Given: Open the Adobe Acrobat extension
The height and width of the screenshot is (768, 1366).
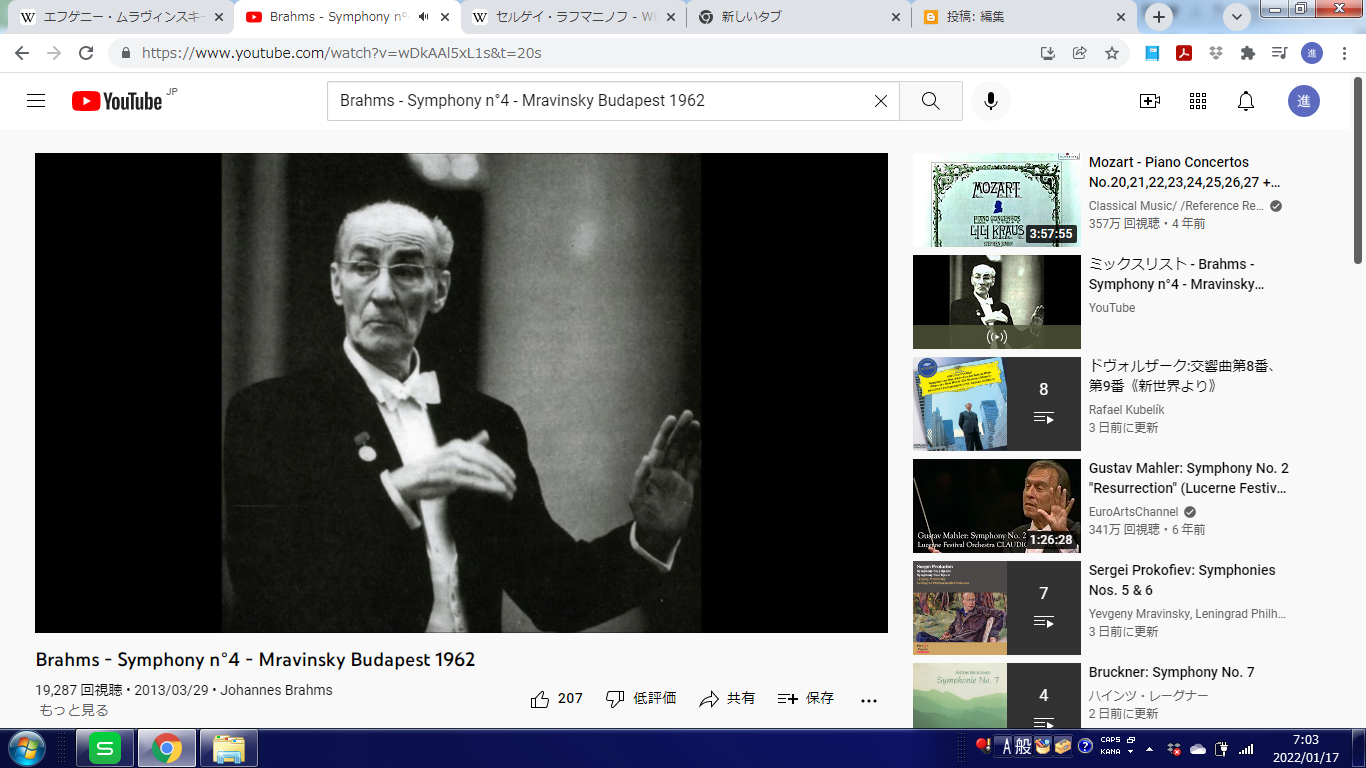Looking at the screenshot, I should coord(1184,53).
